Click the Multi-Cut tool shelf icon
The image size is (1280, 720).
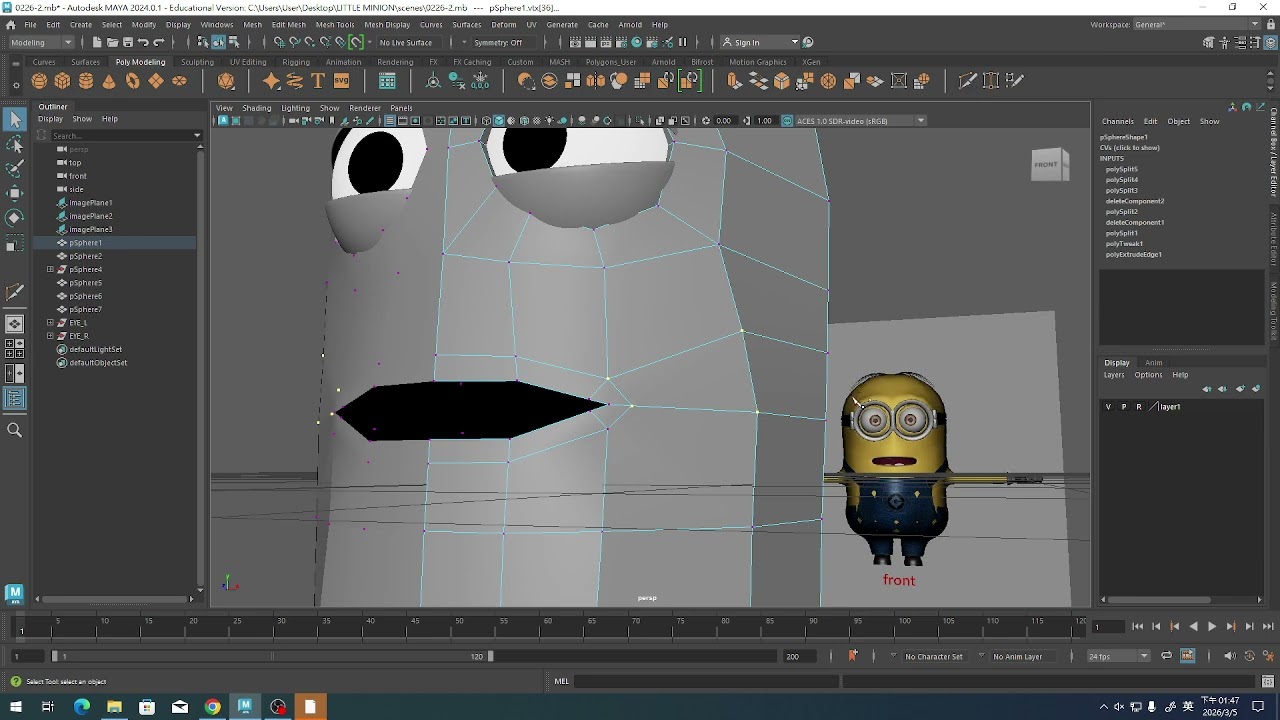coord(966,81)
